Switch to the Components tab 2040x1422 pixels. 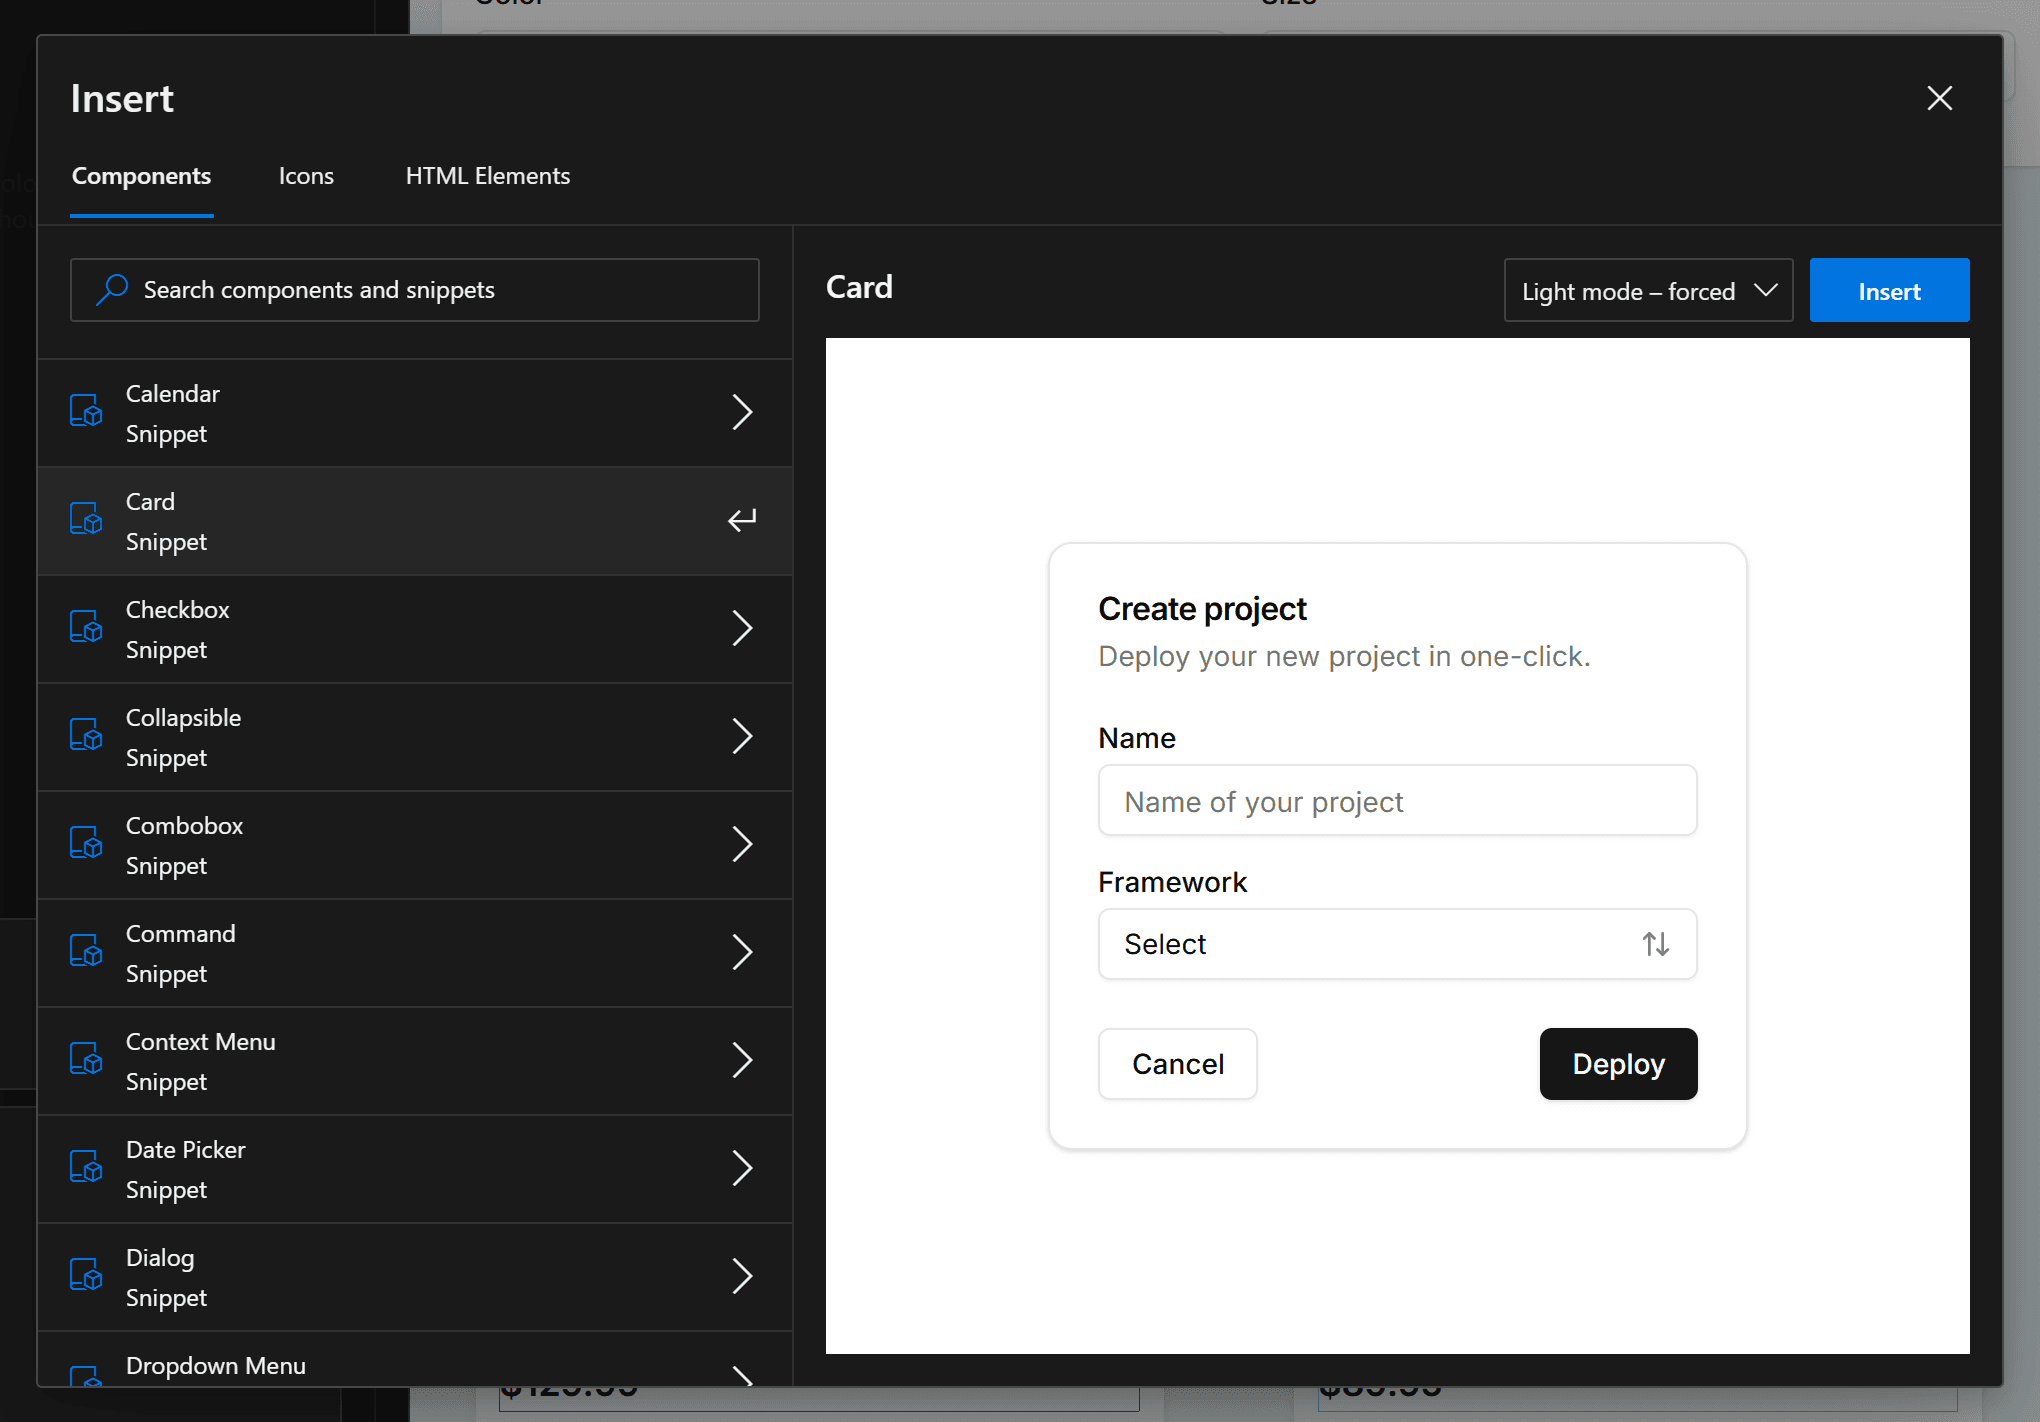coord(141,176)
